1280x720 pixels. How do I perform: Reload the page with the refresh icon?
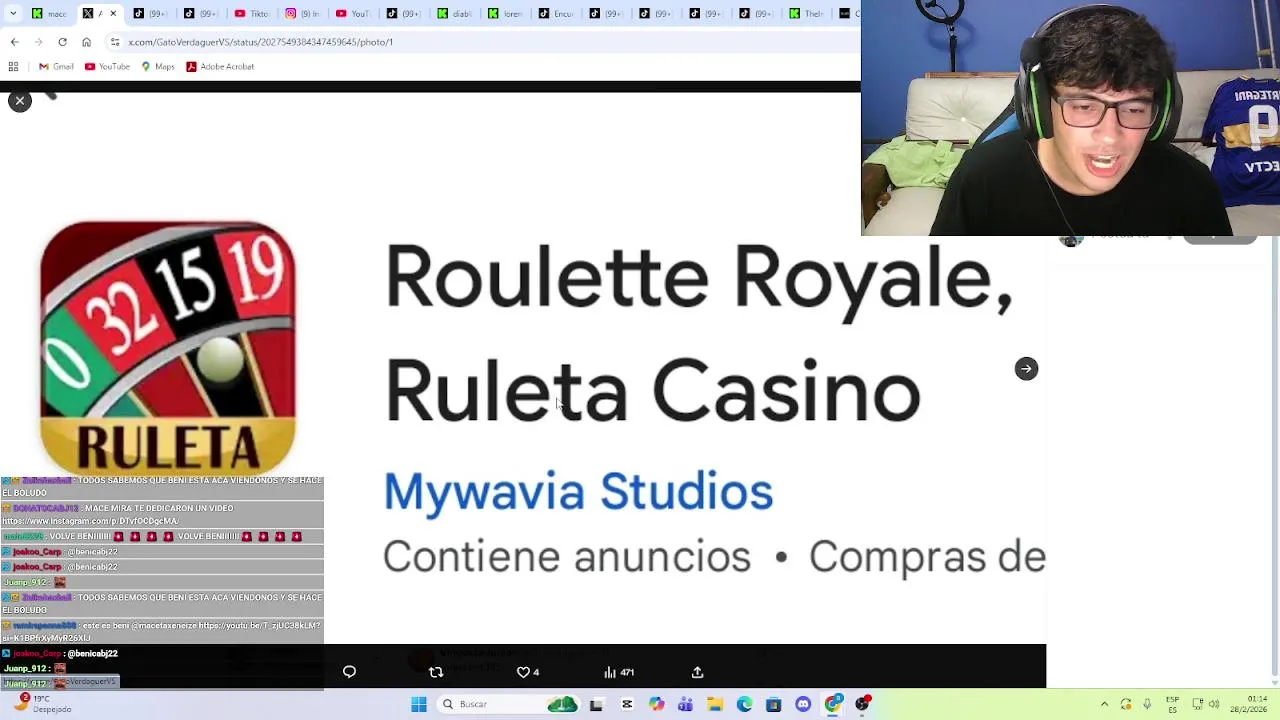coord(62,42)
